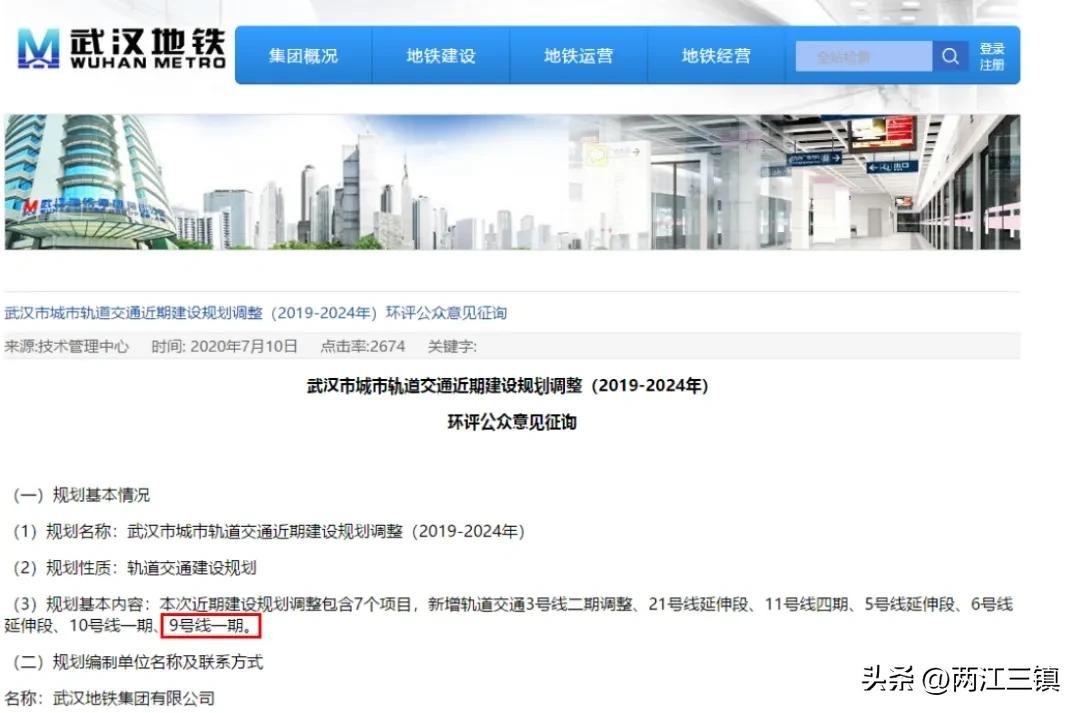Click the Wuhan Metro logo
Image resolution: width=1080 pixels, height=713 pixels.
122,49
